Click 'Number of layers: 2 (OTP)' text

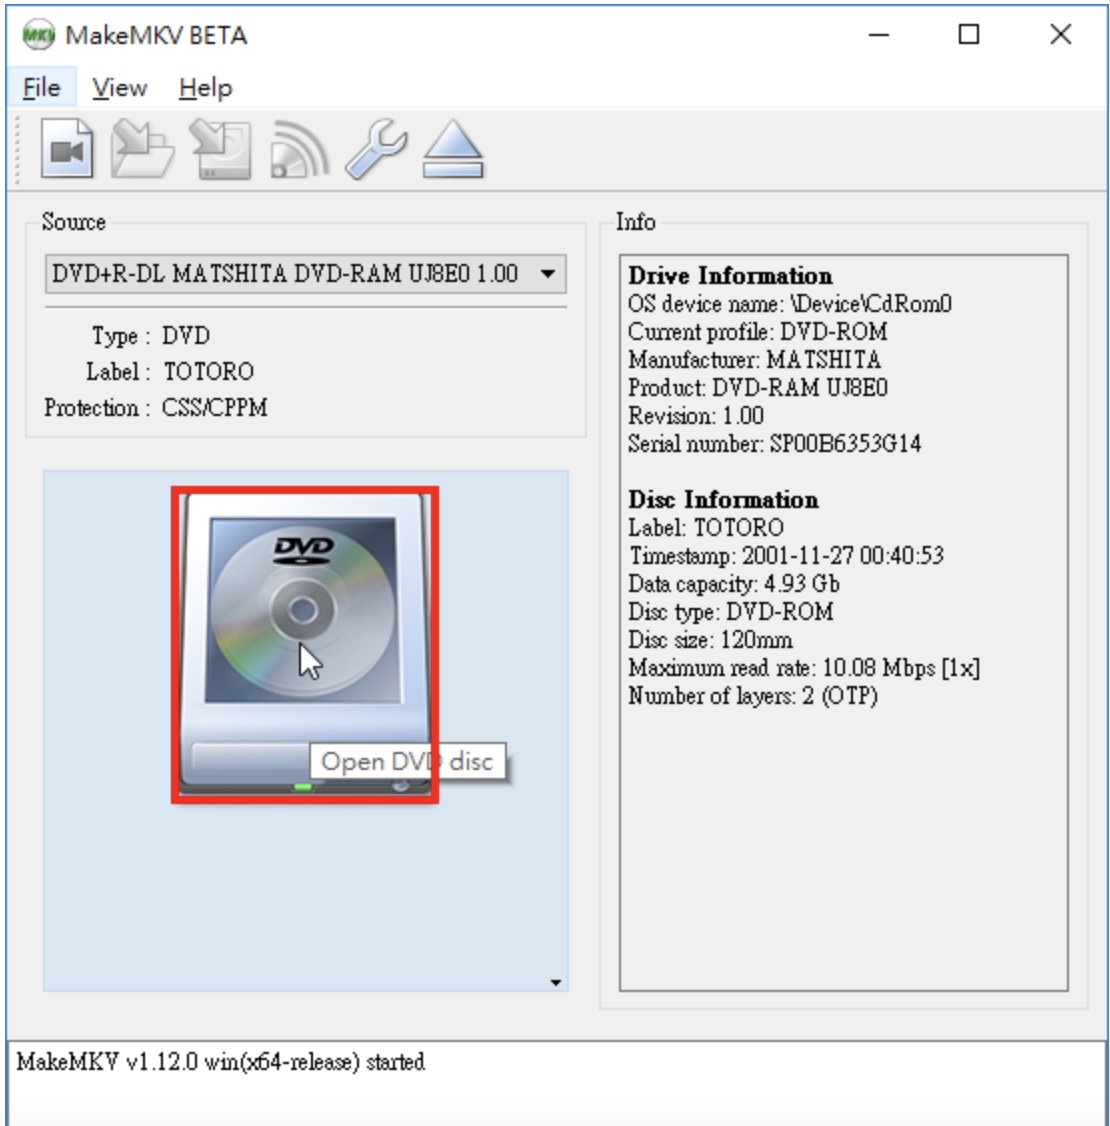pyautogui.click(x=752, y=696)
